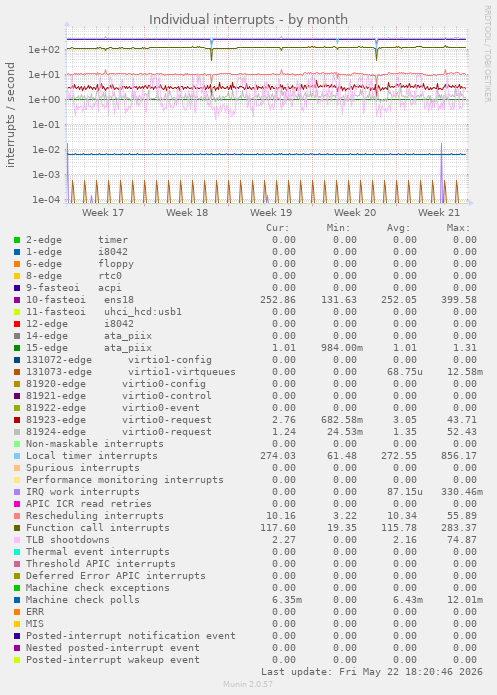Click the IRQ work interrupts purple swatch
The width and height of the screenshot is (497, 695).
tap(17, 492)
